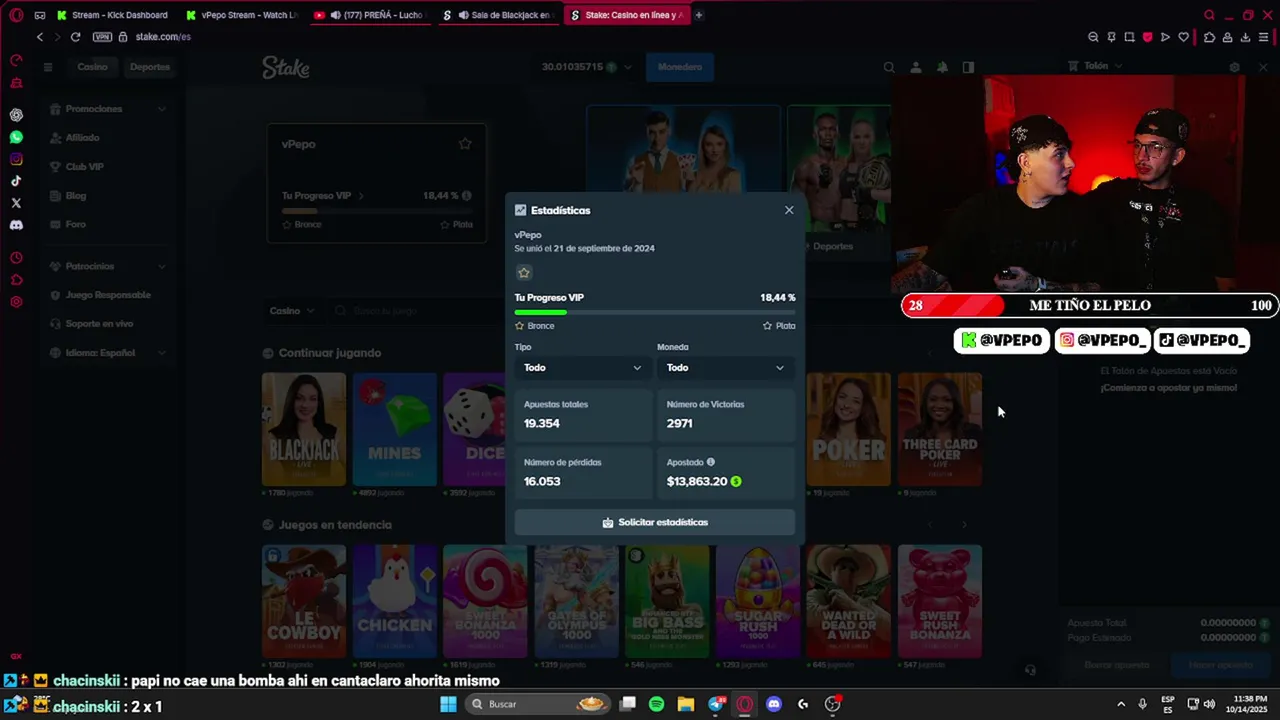The width and height of the screenshot is (1280, 720).
Task: Open File Explorer from the taskbar
Action: click(x=686, y=704)
